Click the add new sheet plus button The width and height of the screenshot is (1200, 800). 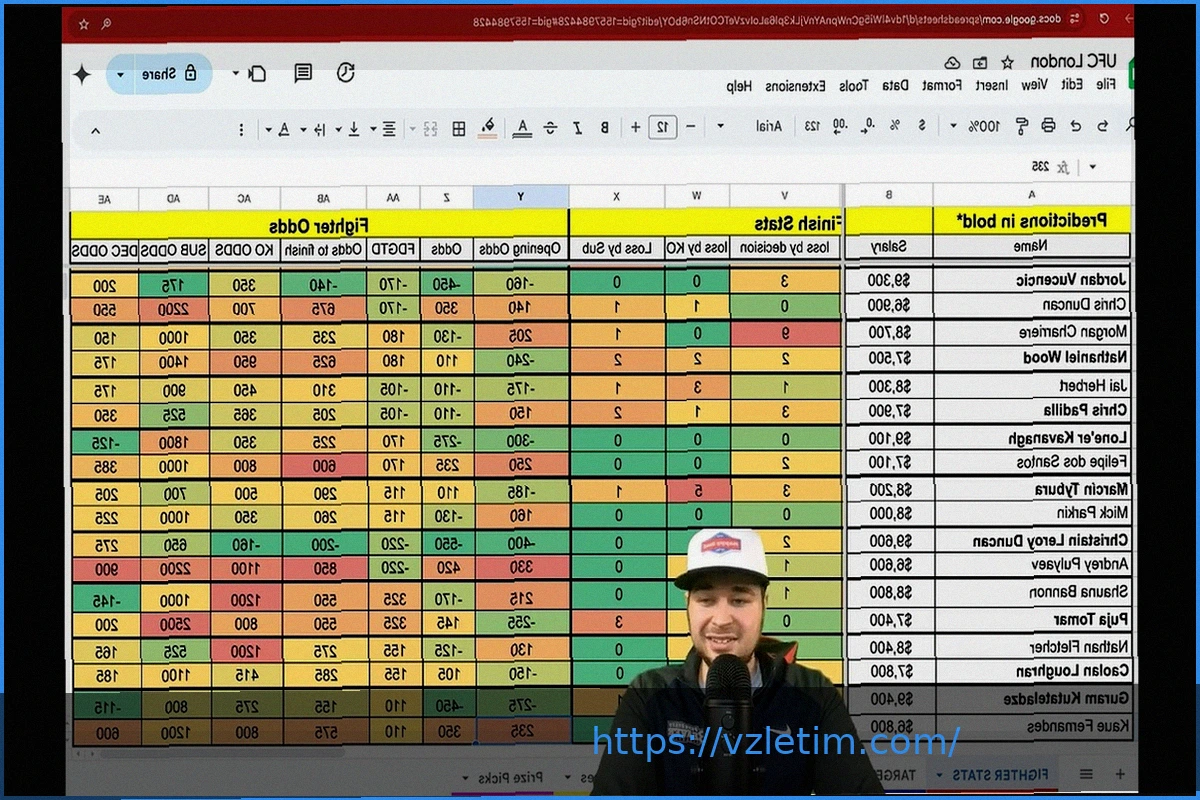tap(1119, 774)
